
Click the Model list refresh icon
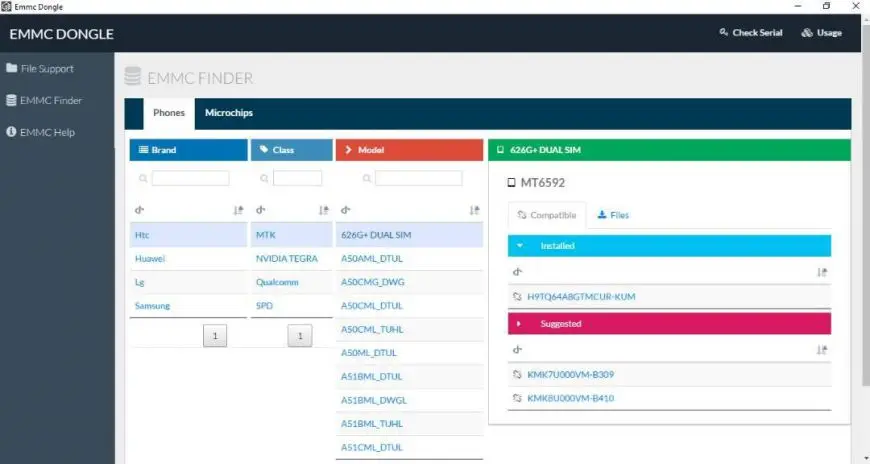346,210
